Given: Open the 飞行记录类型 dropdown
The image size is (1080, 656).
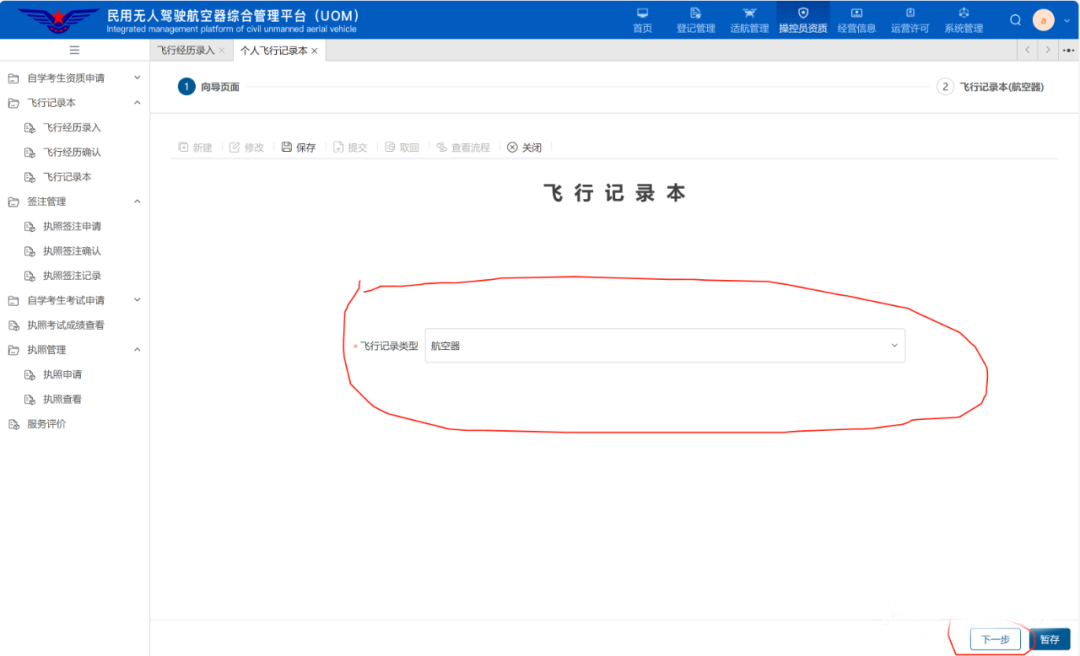Looking at the screenshot, I should (x=665, y=346).
